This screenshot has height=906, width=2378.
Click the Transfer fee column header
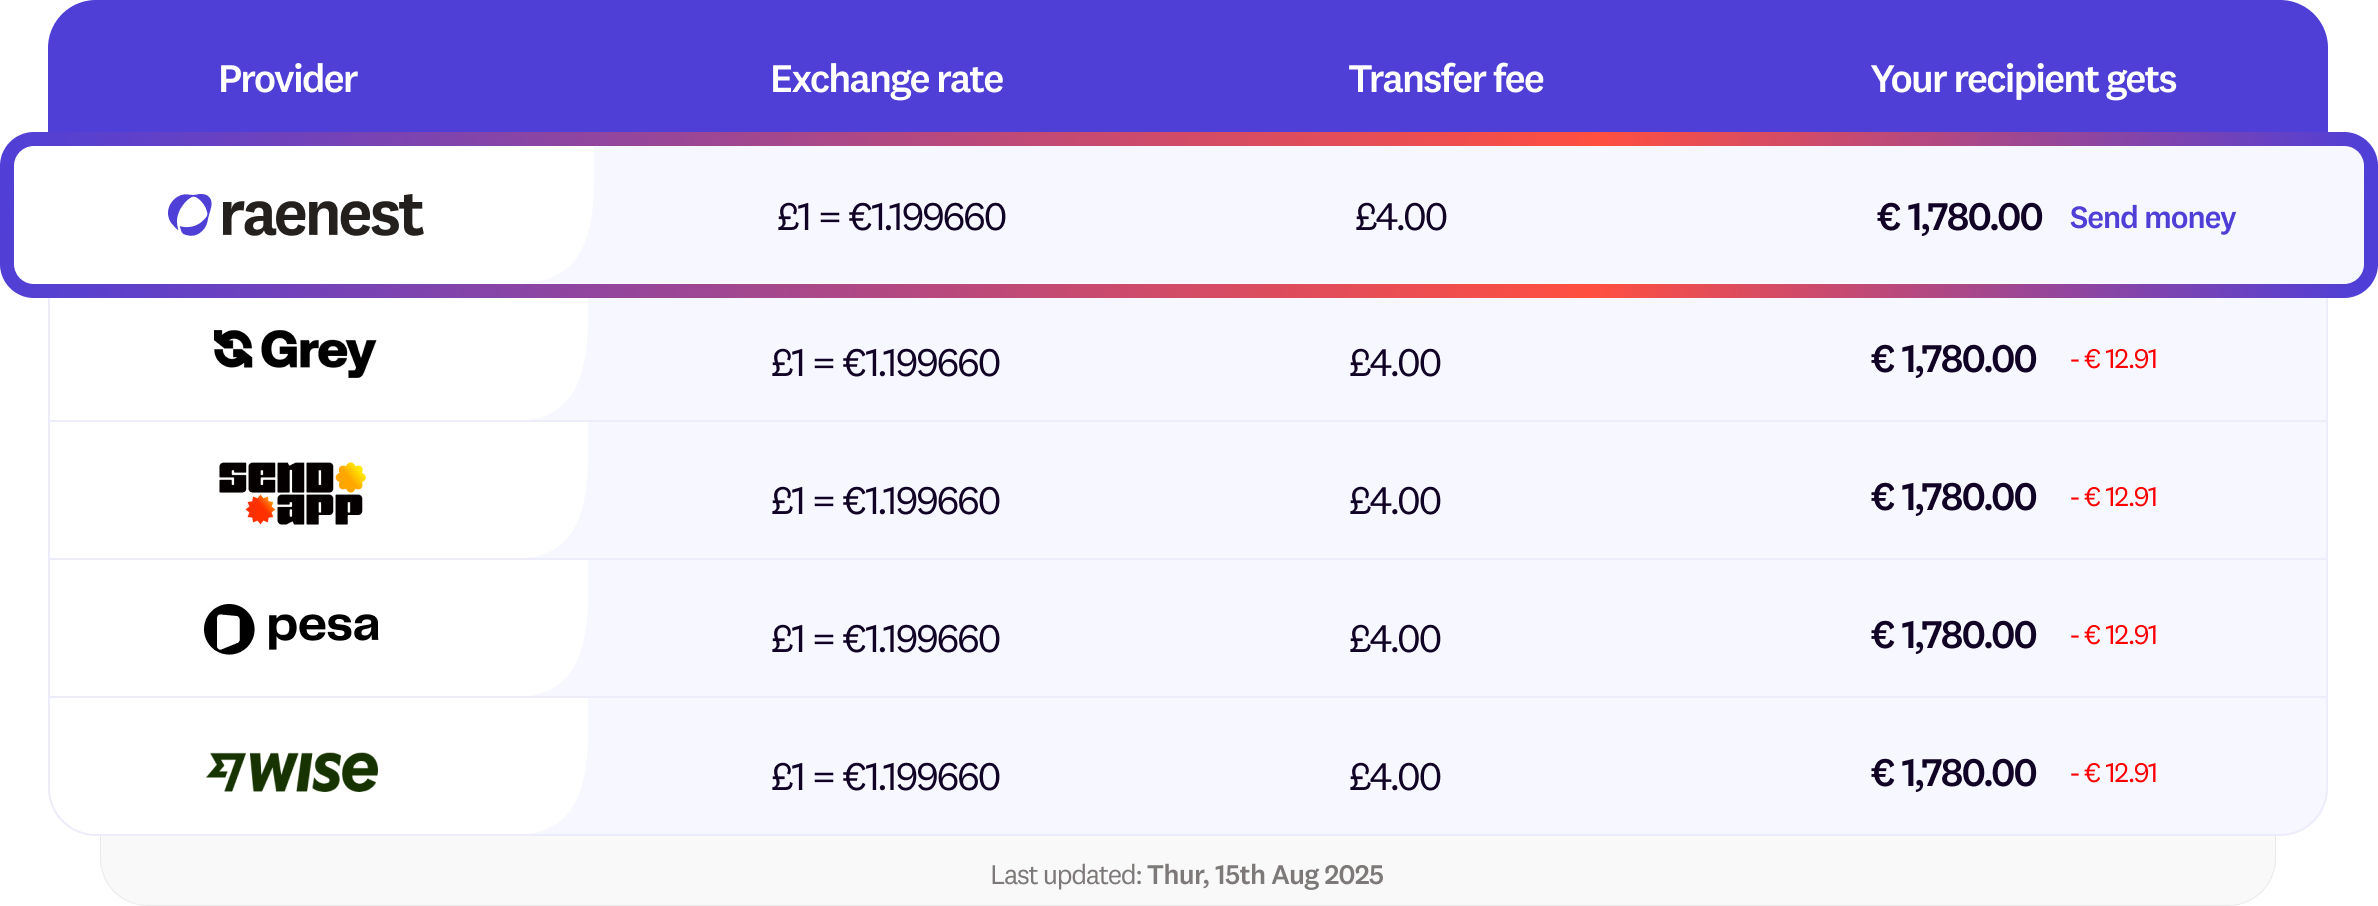click(1445, 79)
